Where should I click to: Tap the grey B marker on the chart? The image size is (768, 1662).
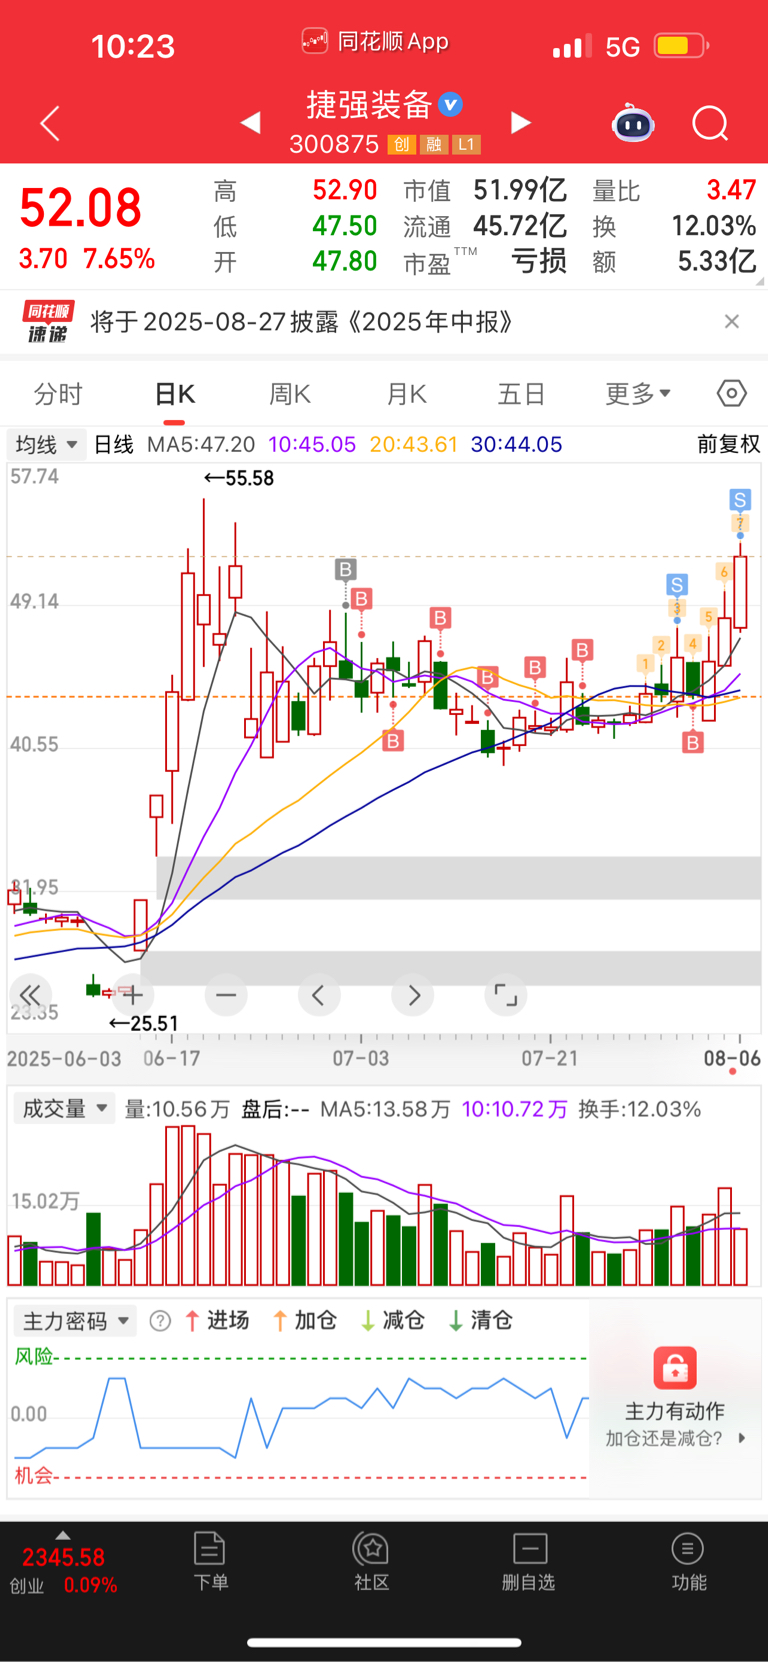coord(345,570)
